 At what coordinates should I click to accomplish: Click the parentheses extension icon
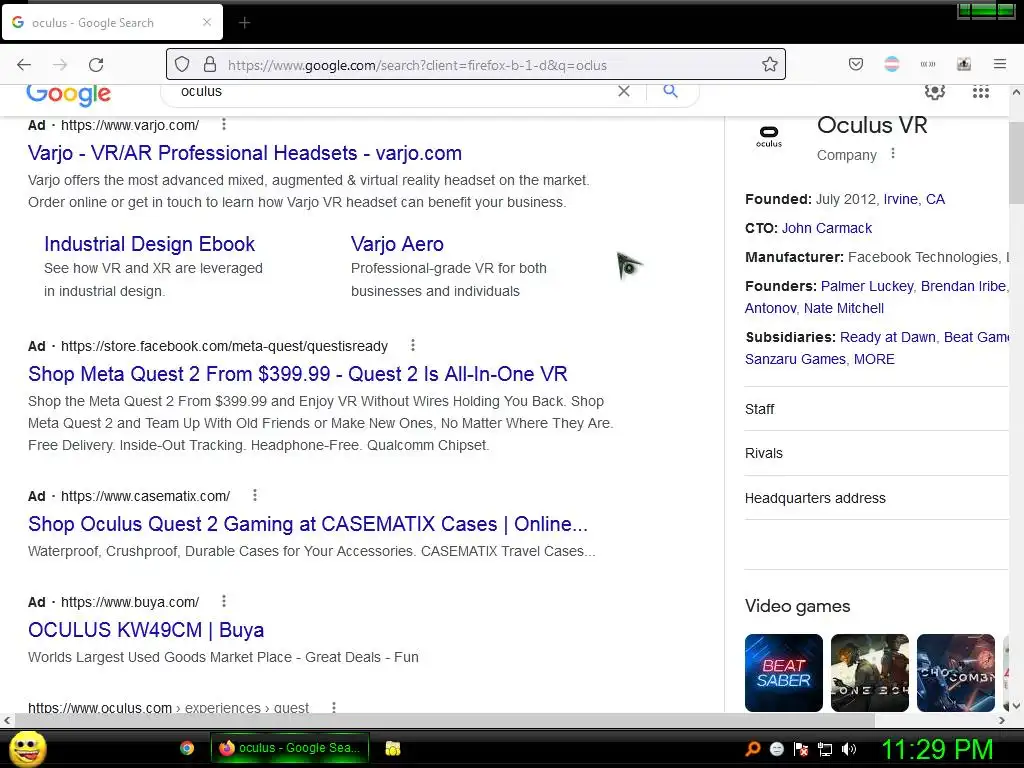click(927, 64)
